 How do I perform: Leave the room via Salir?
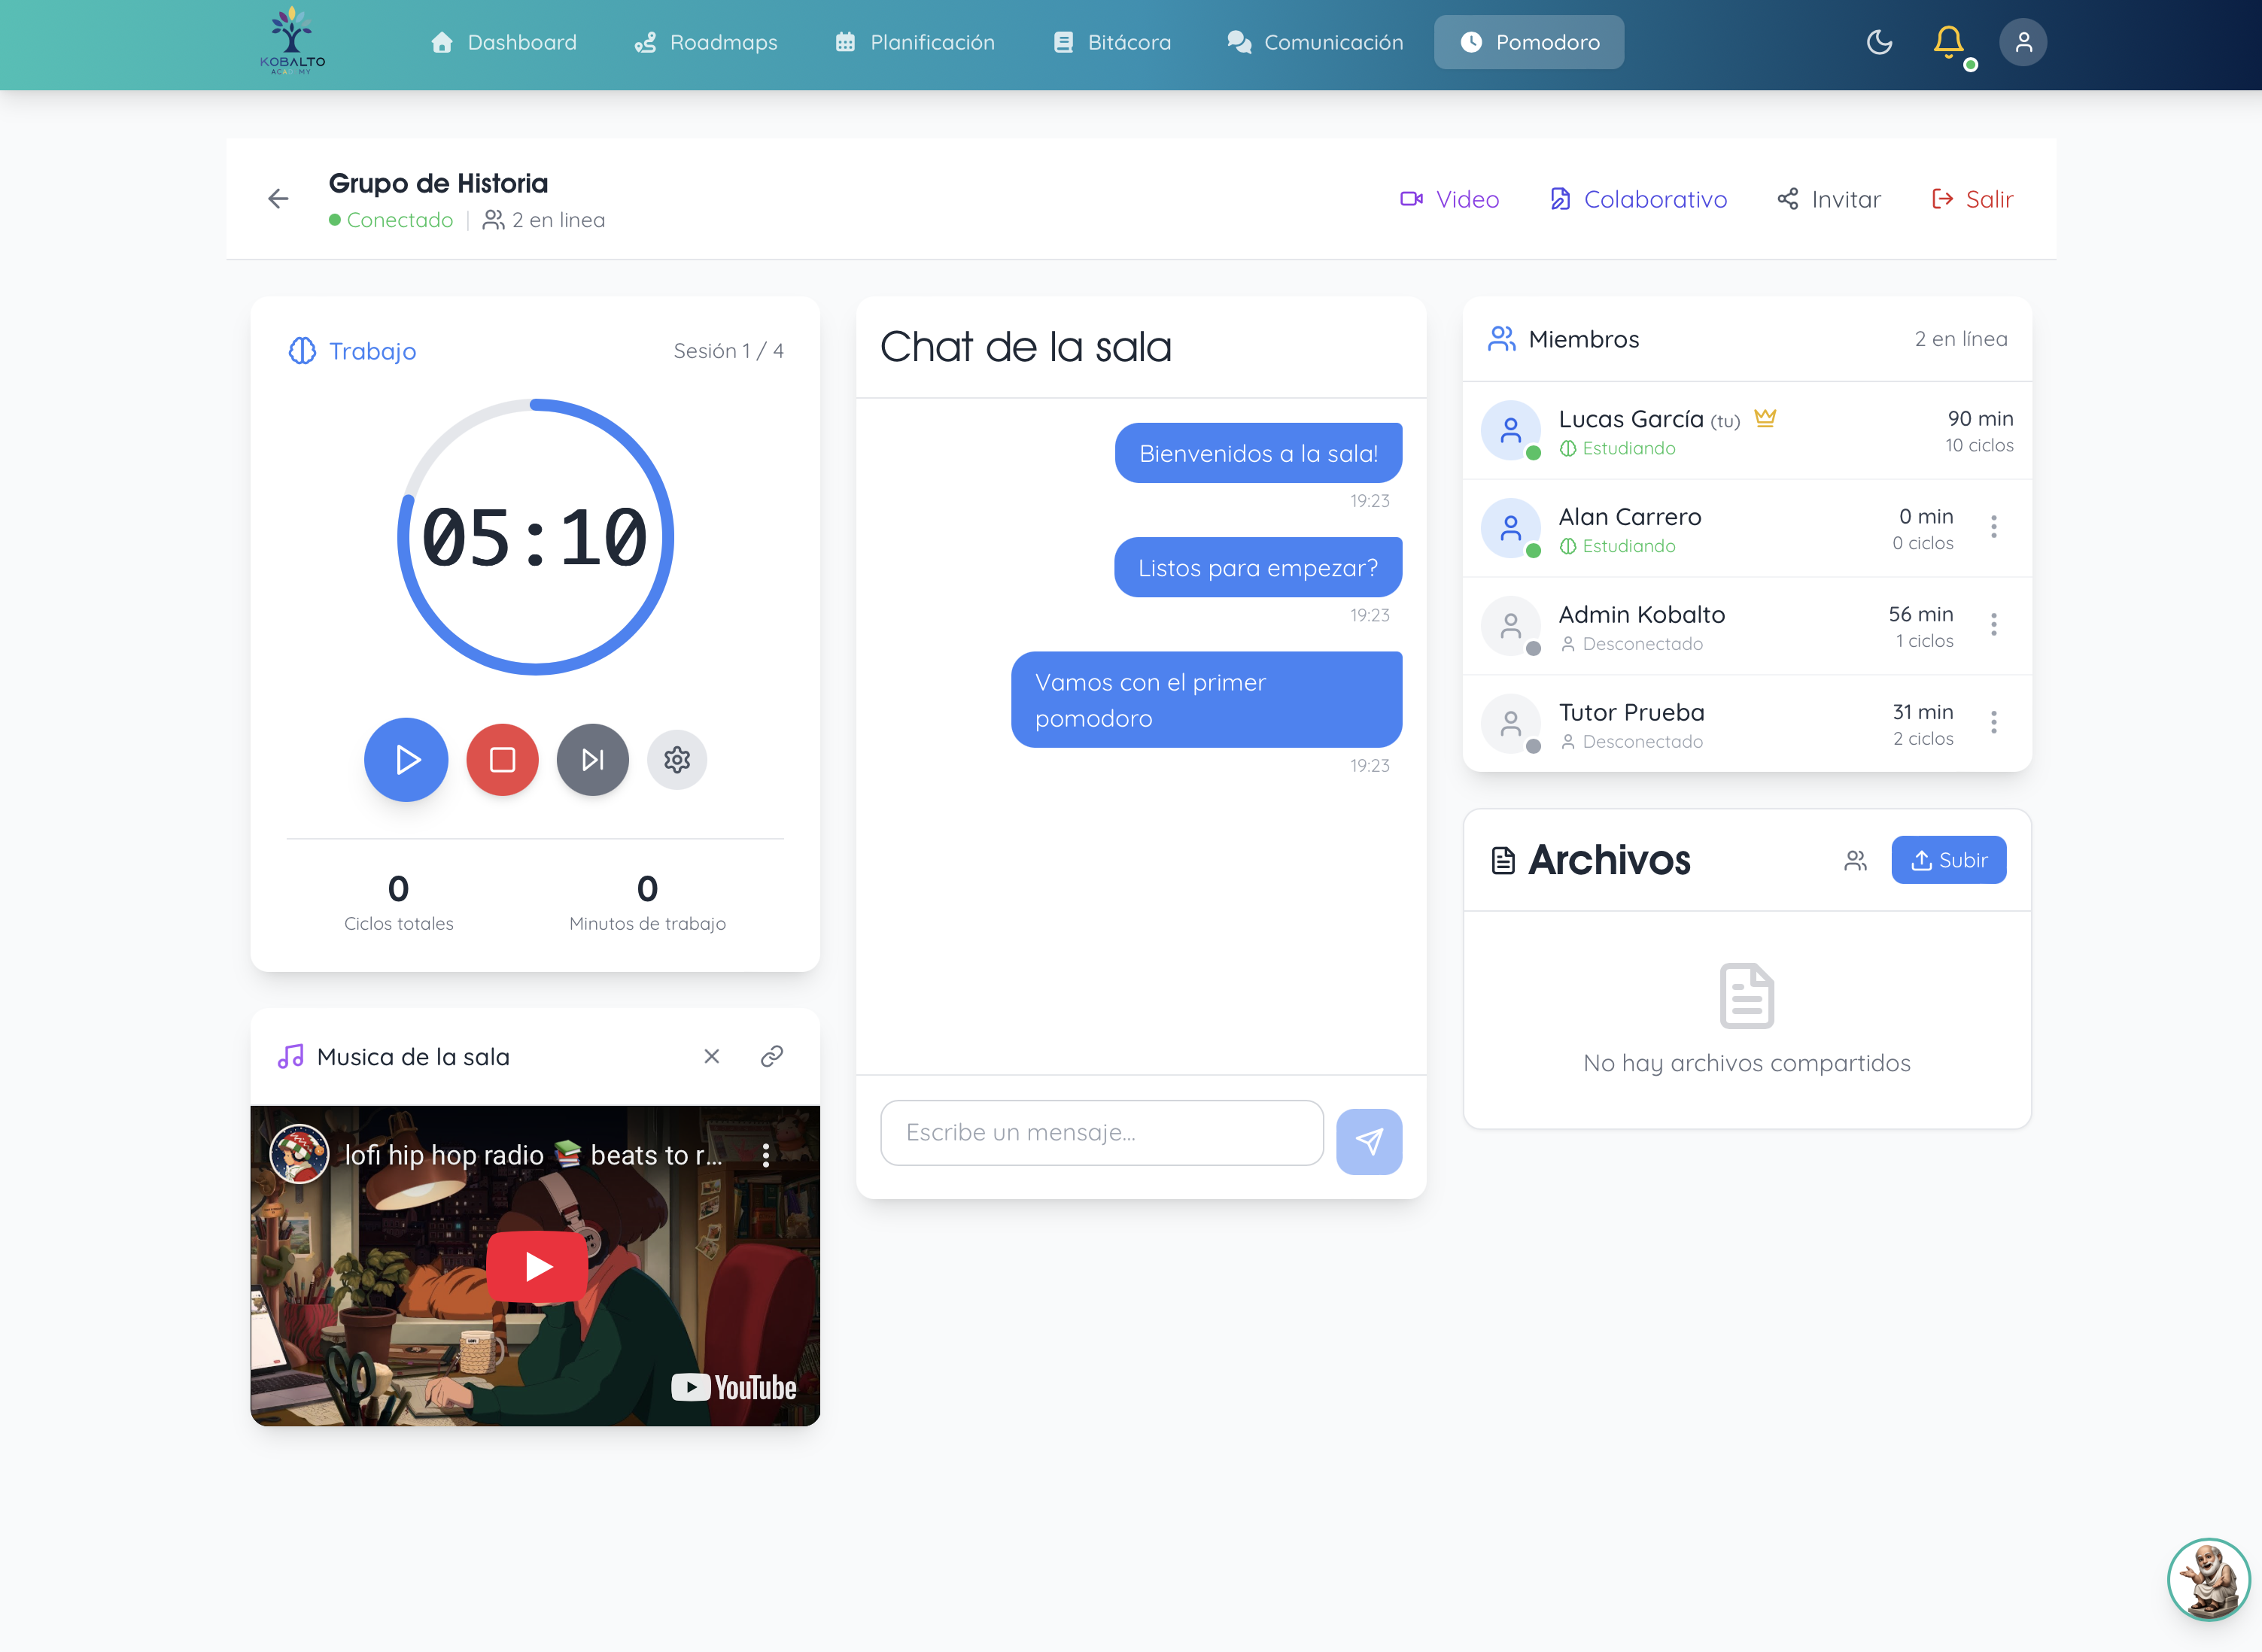pos(1972,199)
